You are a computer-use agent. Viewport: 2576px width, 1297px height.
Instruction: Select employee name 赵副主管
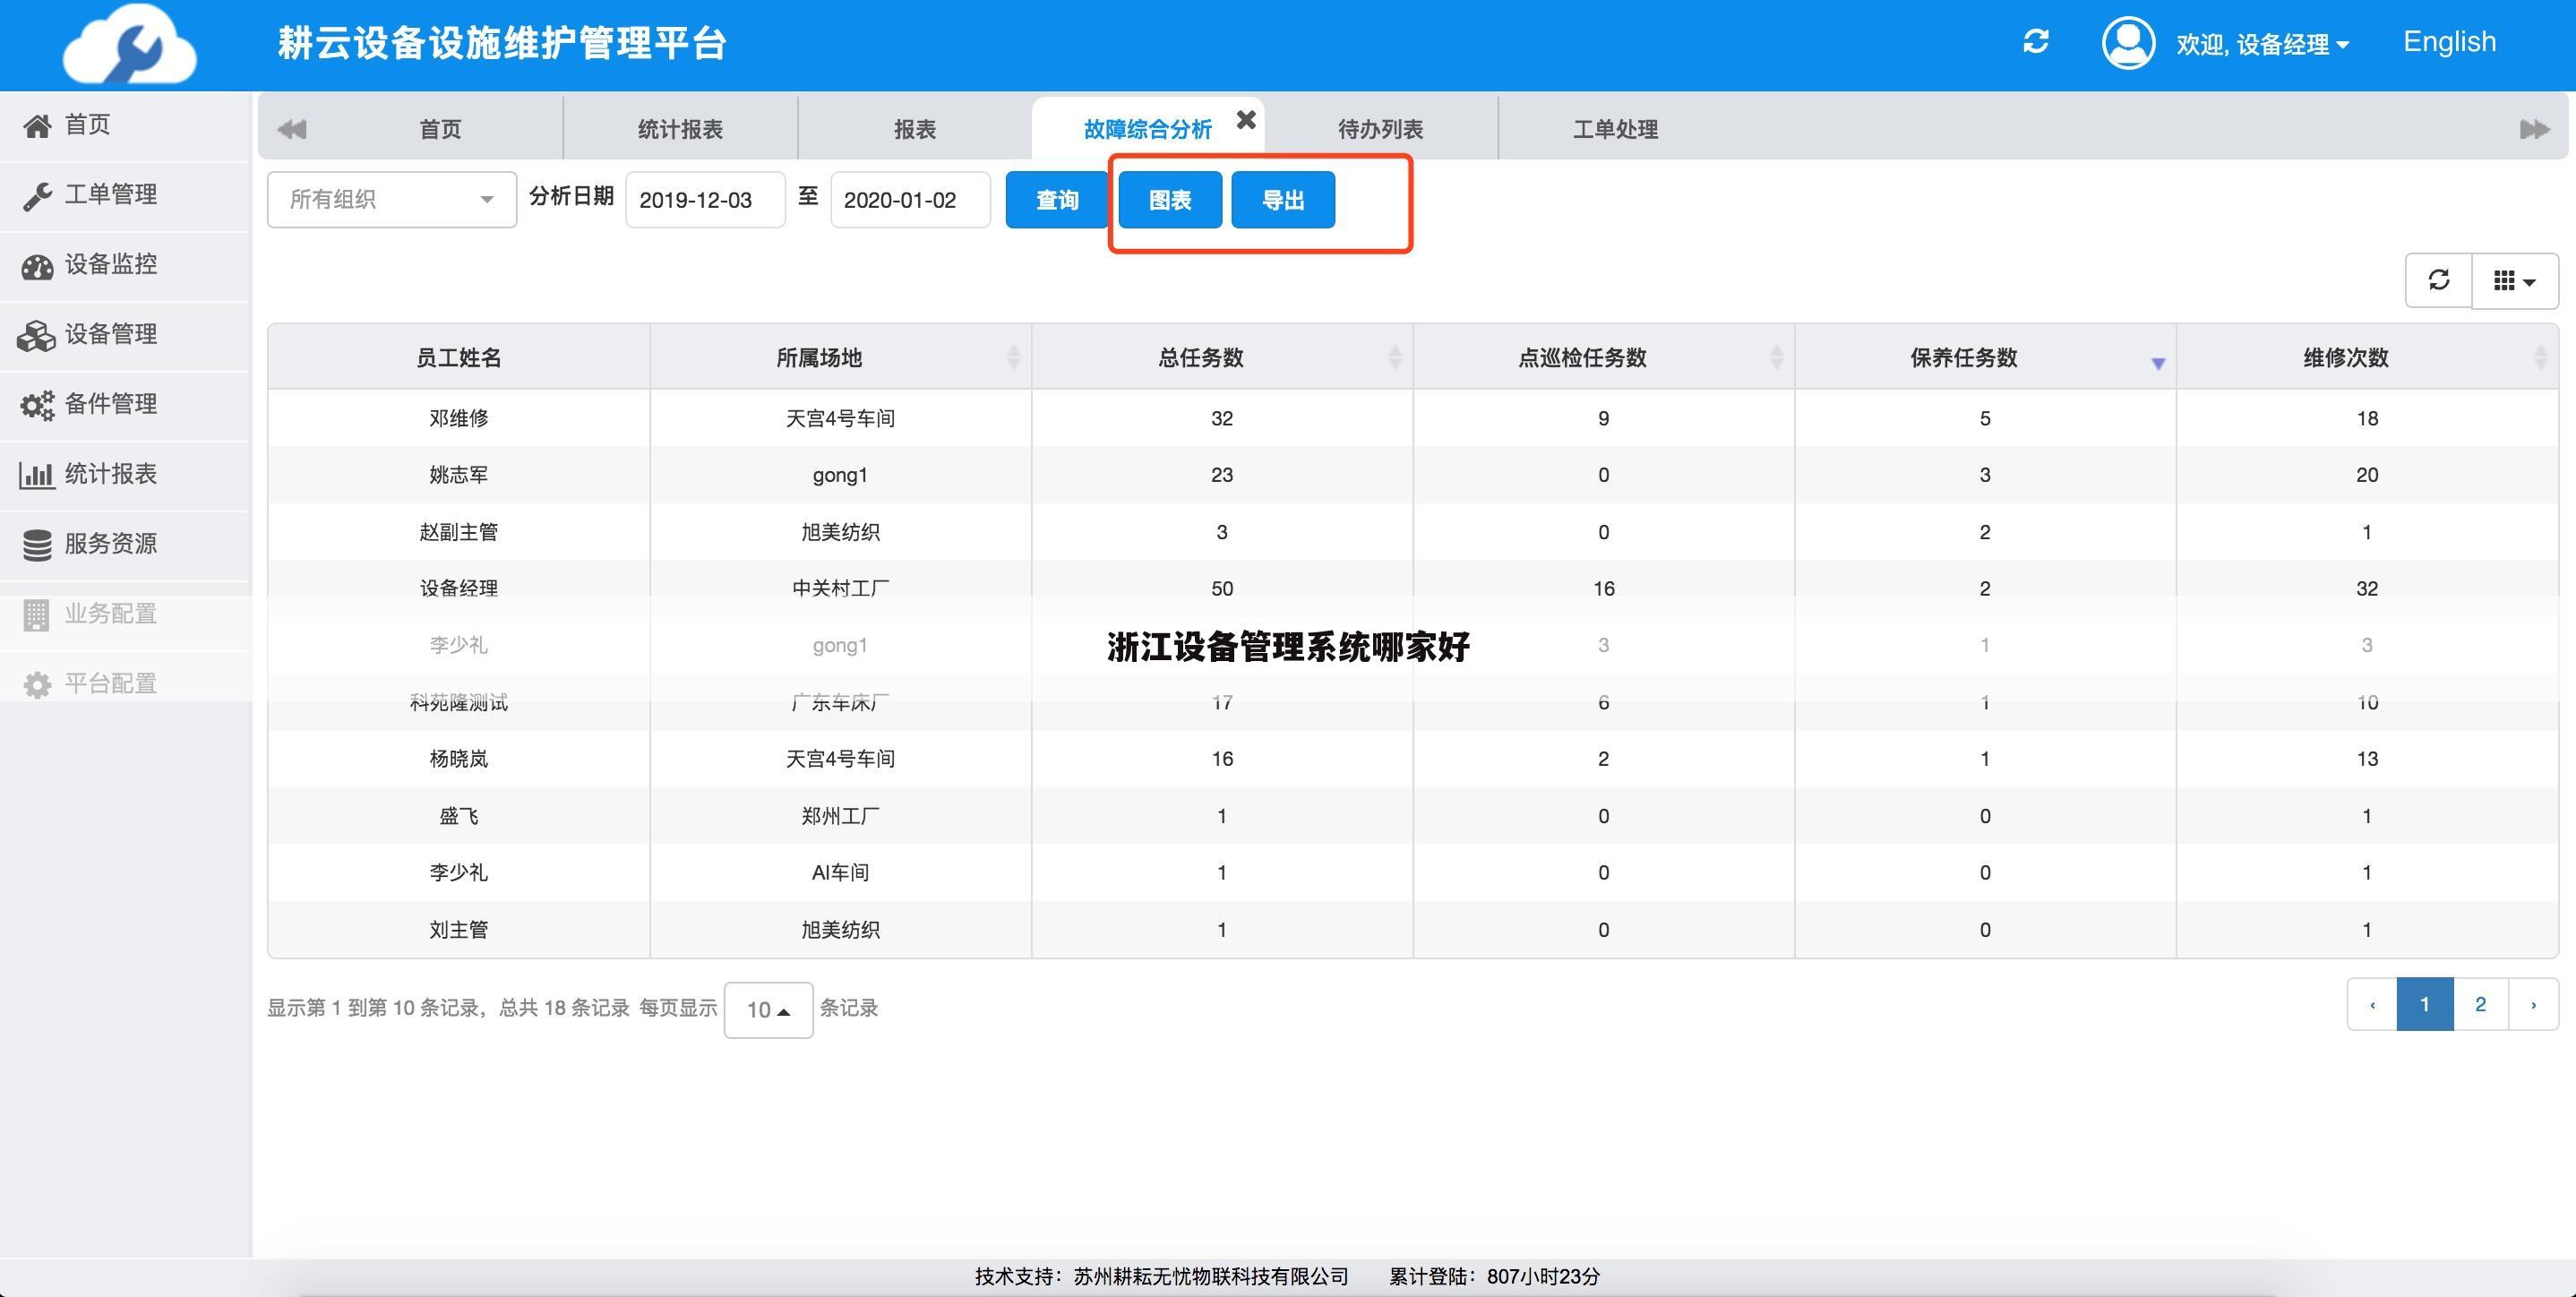coord(459,532)
